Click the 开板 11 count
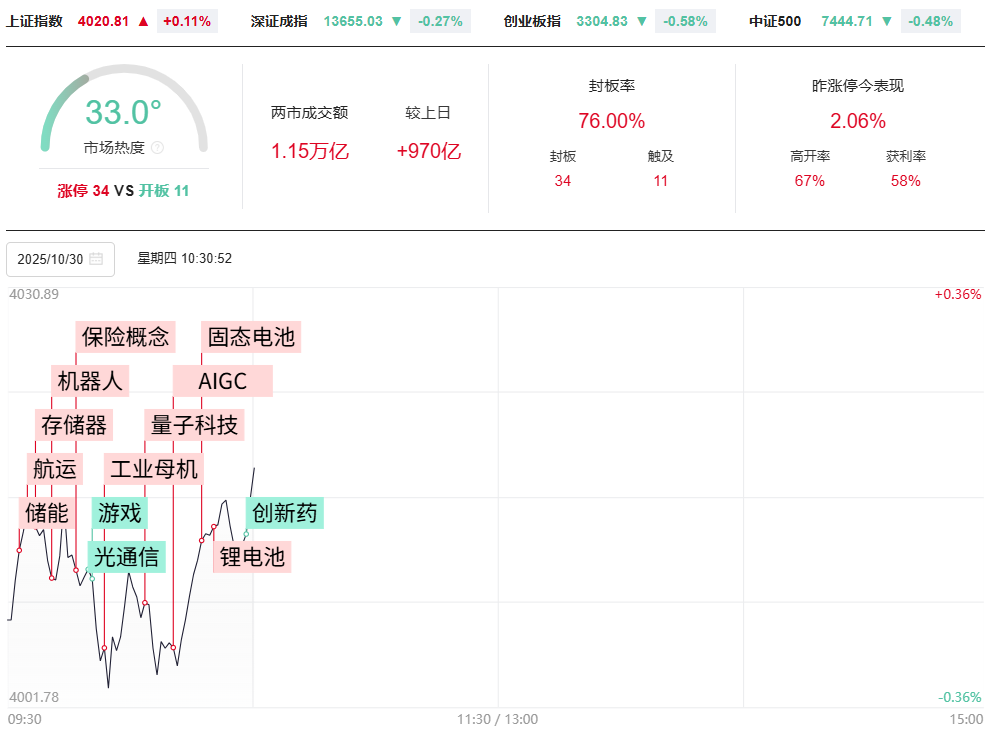The height and width of the screenshot is (738, 998). pos(163,190)
